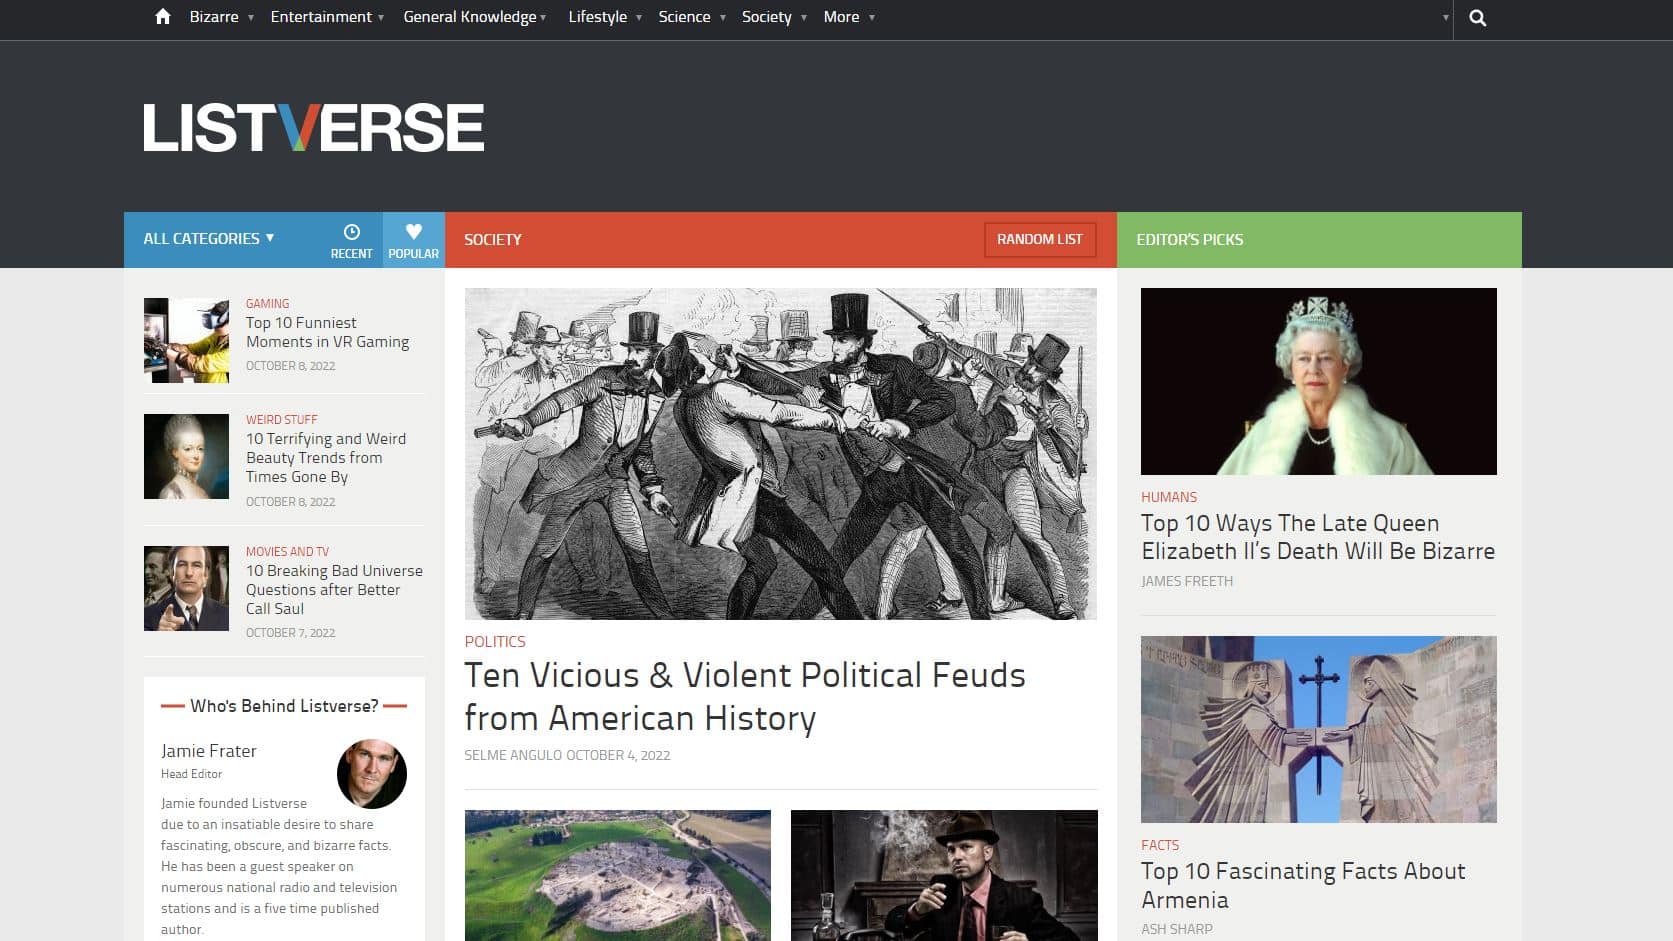This screenshot has width=1673, height=941.
Task: Open the political feuds engraving image
Action: pyautogui.click(x=780, y=454)
